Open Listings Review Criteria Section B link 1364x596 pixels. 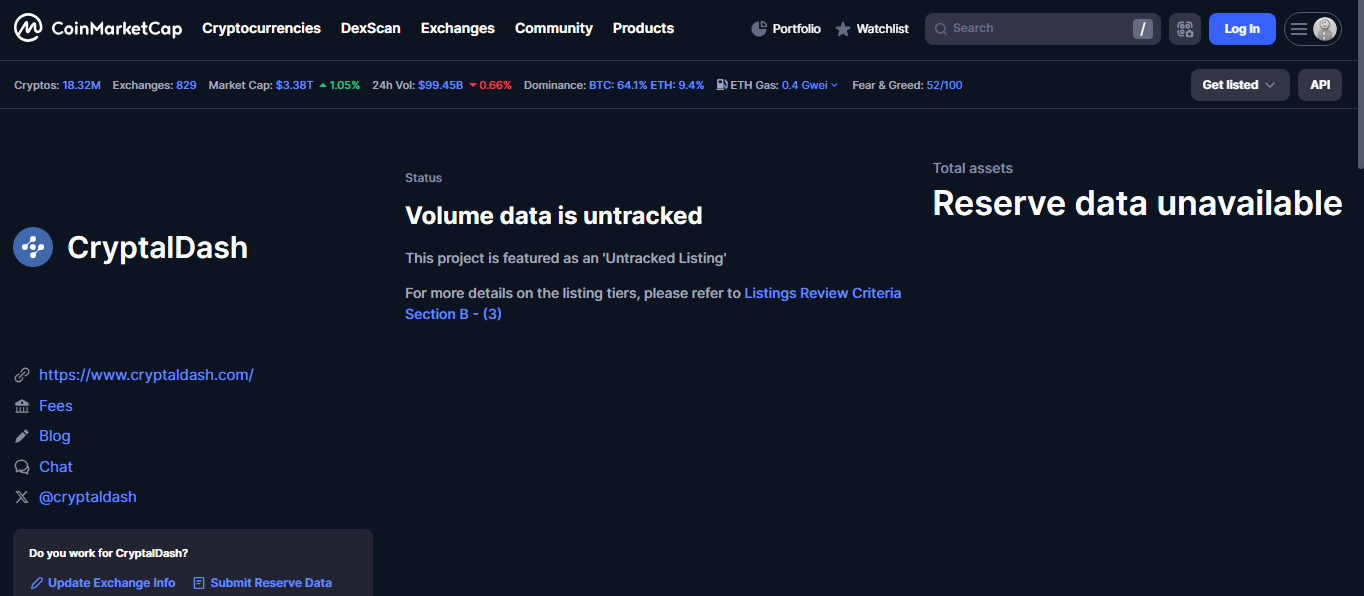[653, 303]
